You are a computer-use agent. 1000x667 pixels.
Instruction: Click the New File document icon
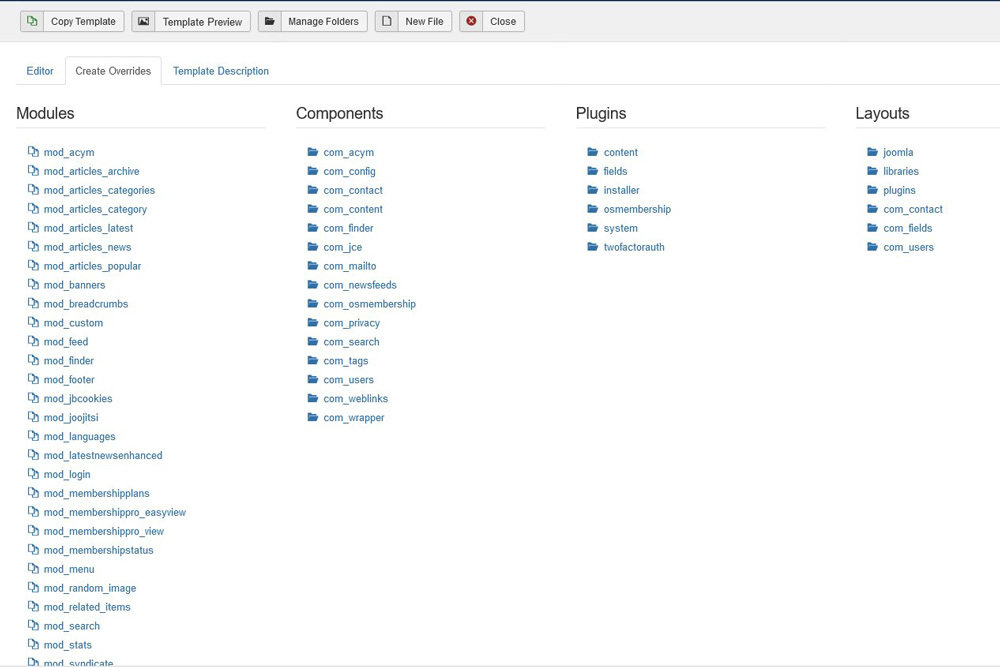coord(386,21)
